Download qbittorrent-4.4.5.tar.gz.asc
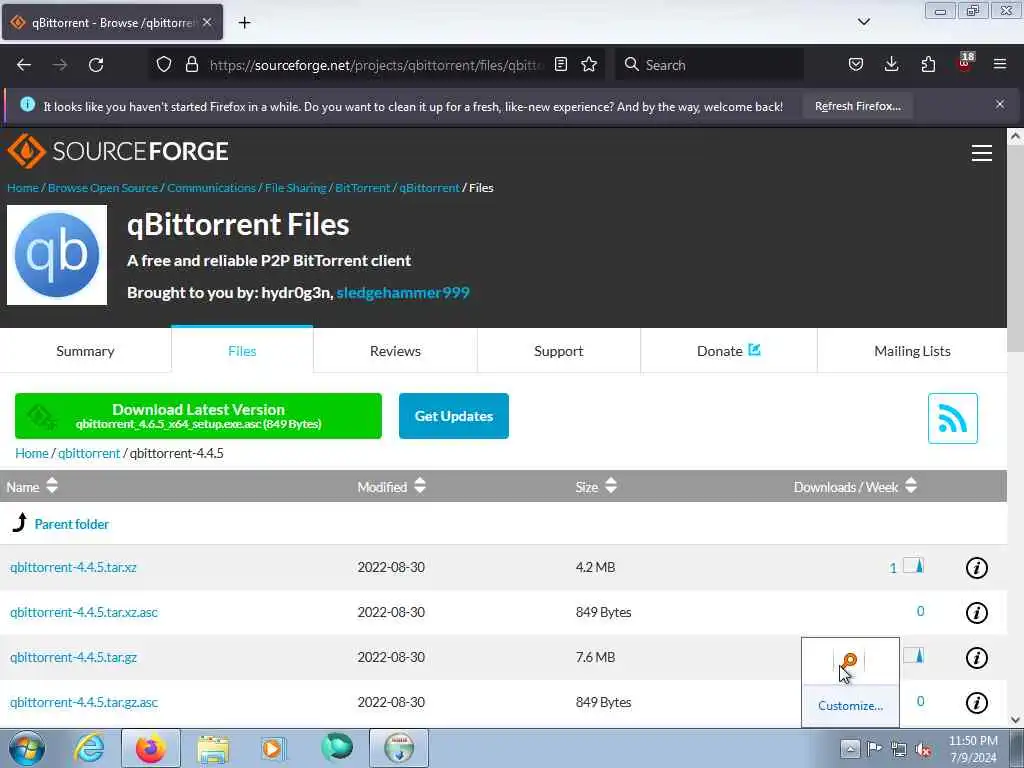The image size is (1024, 768). [84, 702]
